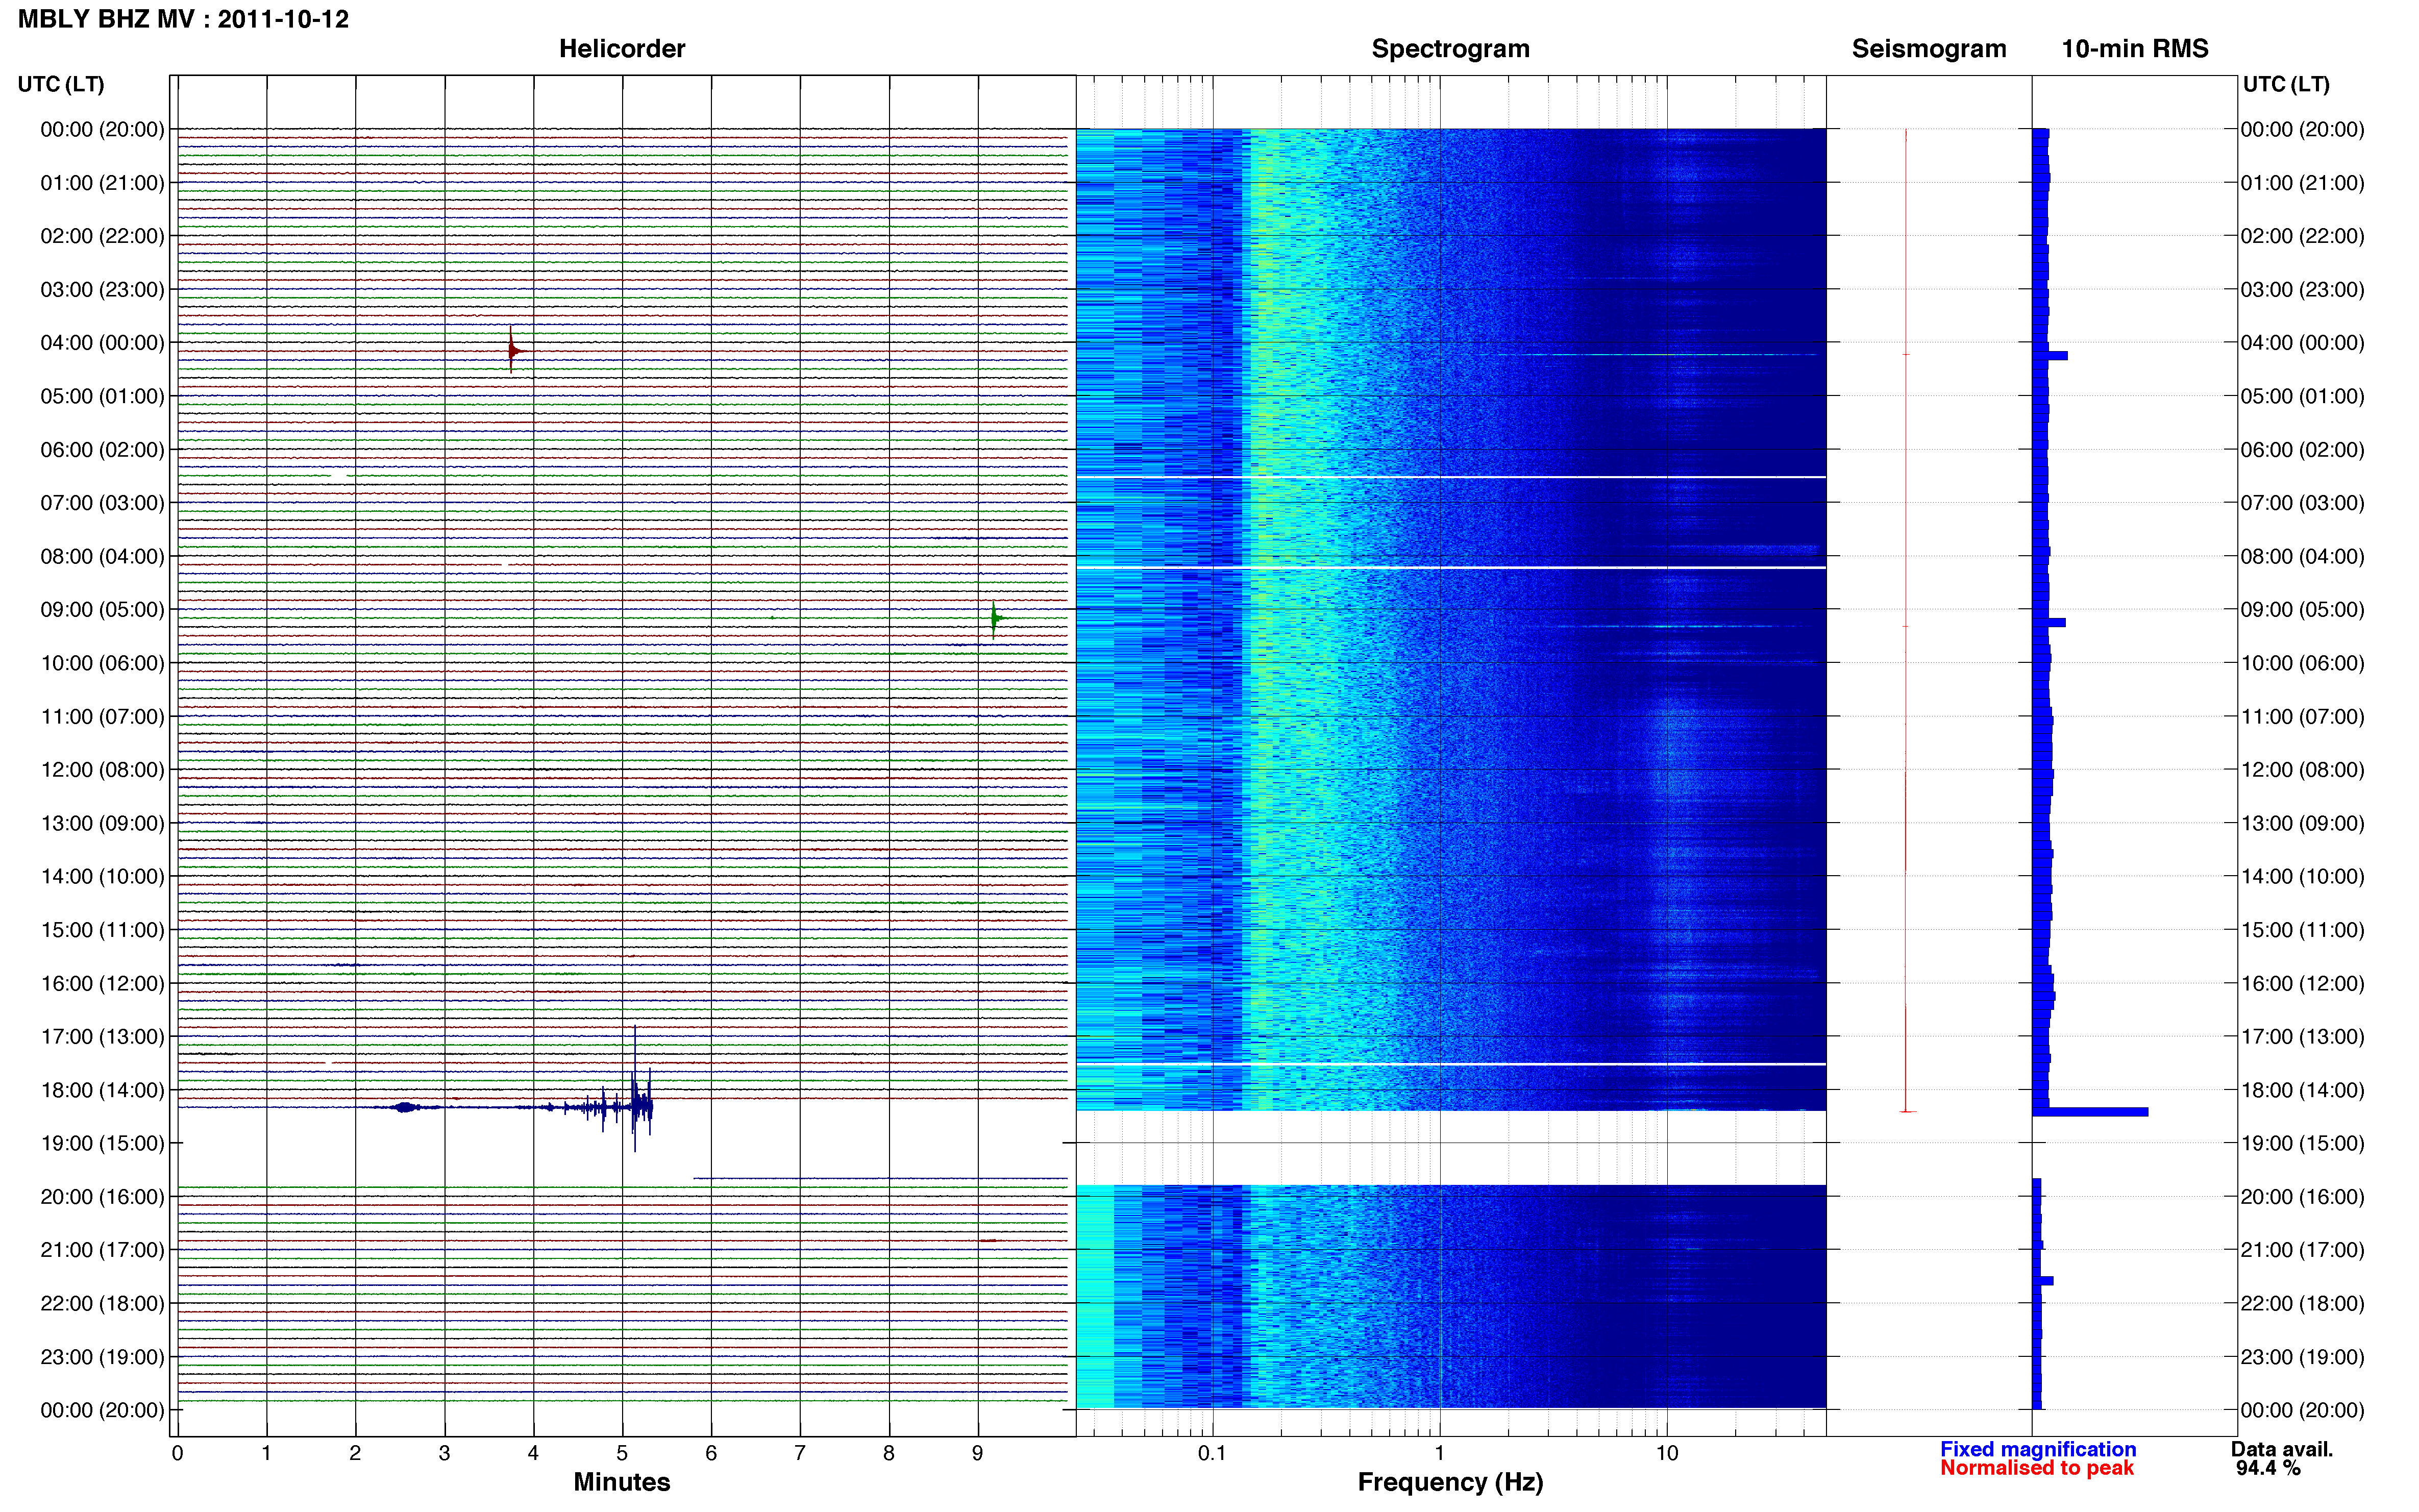This screenshot has width=2419, height=1512.
Task: Select the 'Spectrogram' panel heading
Action: [1450, 48]
